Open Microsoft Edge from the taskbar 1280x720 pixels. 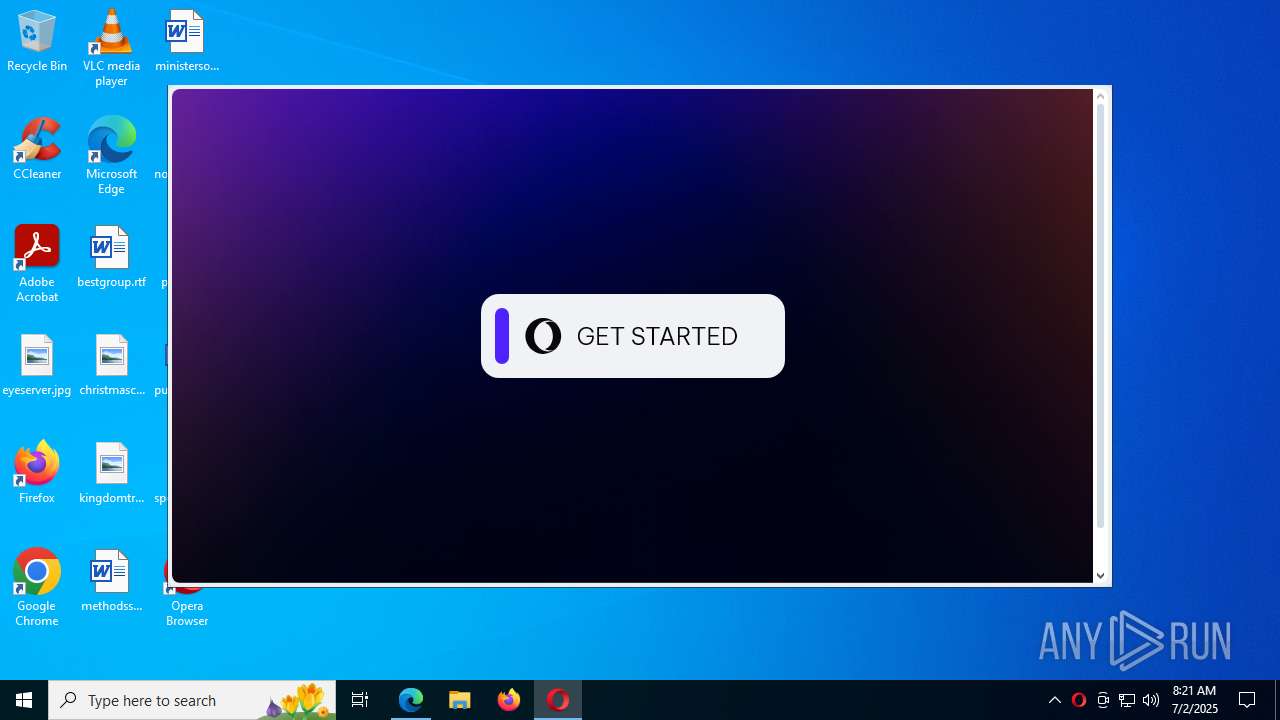(x=411, y=700)
